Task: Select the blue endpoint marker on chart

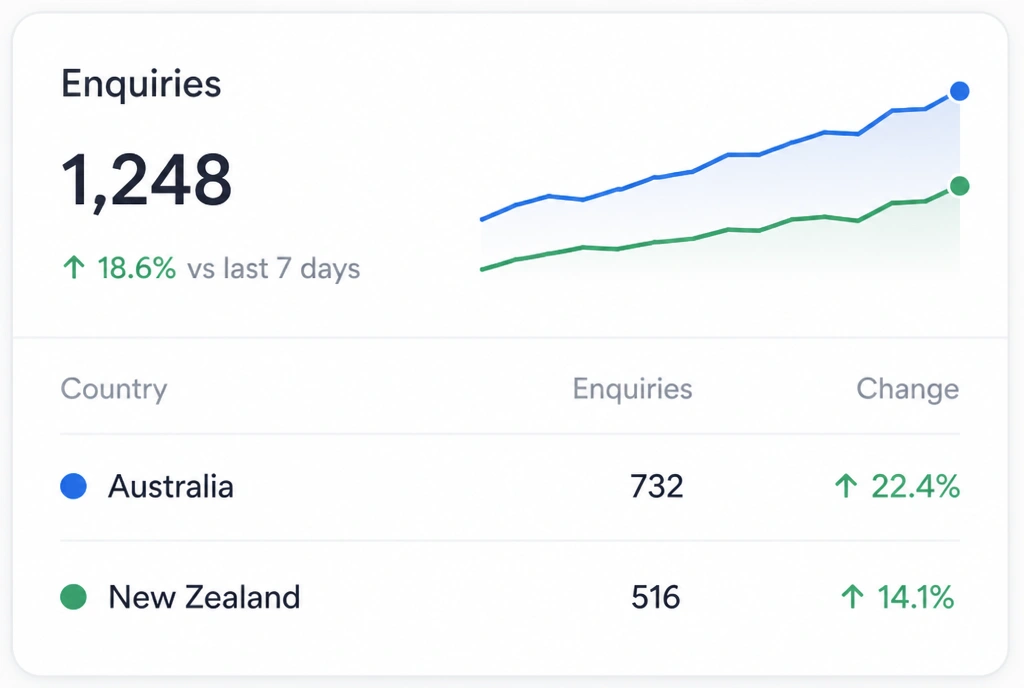Action: coord(959,91)
